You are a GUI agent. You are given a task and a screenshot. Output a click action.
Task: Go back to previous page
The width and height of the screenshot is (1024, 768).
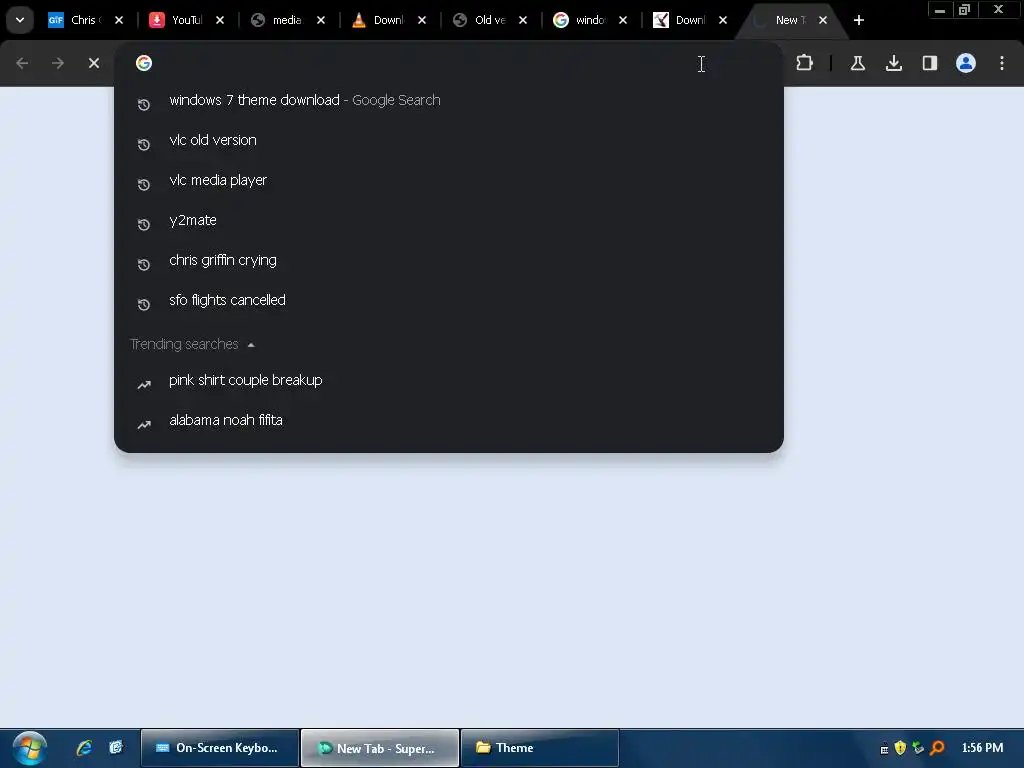(x=22, y=63)
